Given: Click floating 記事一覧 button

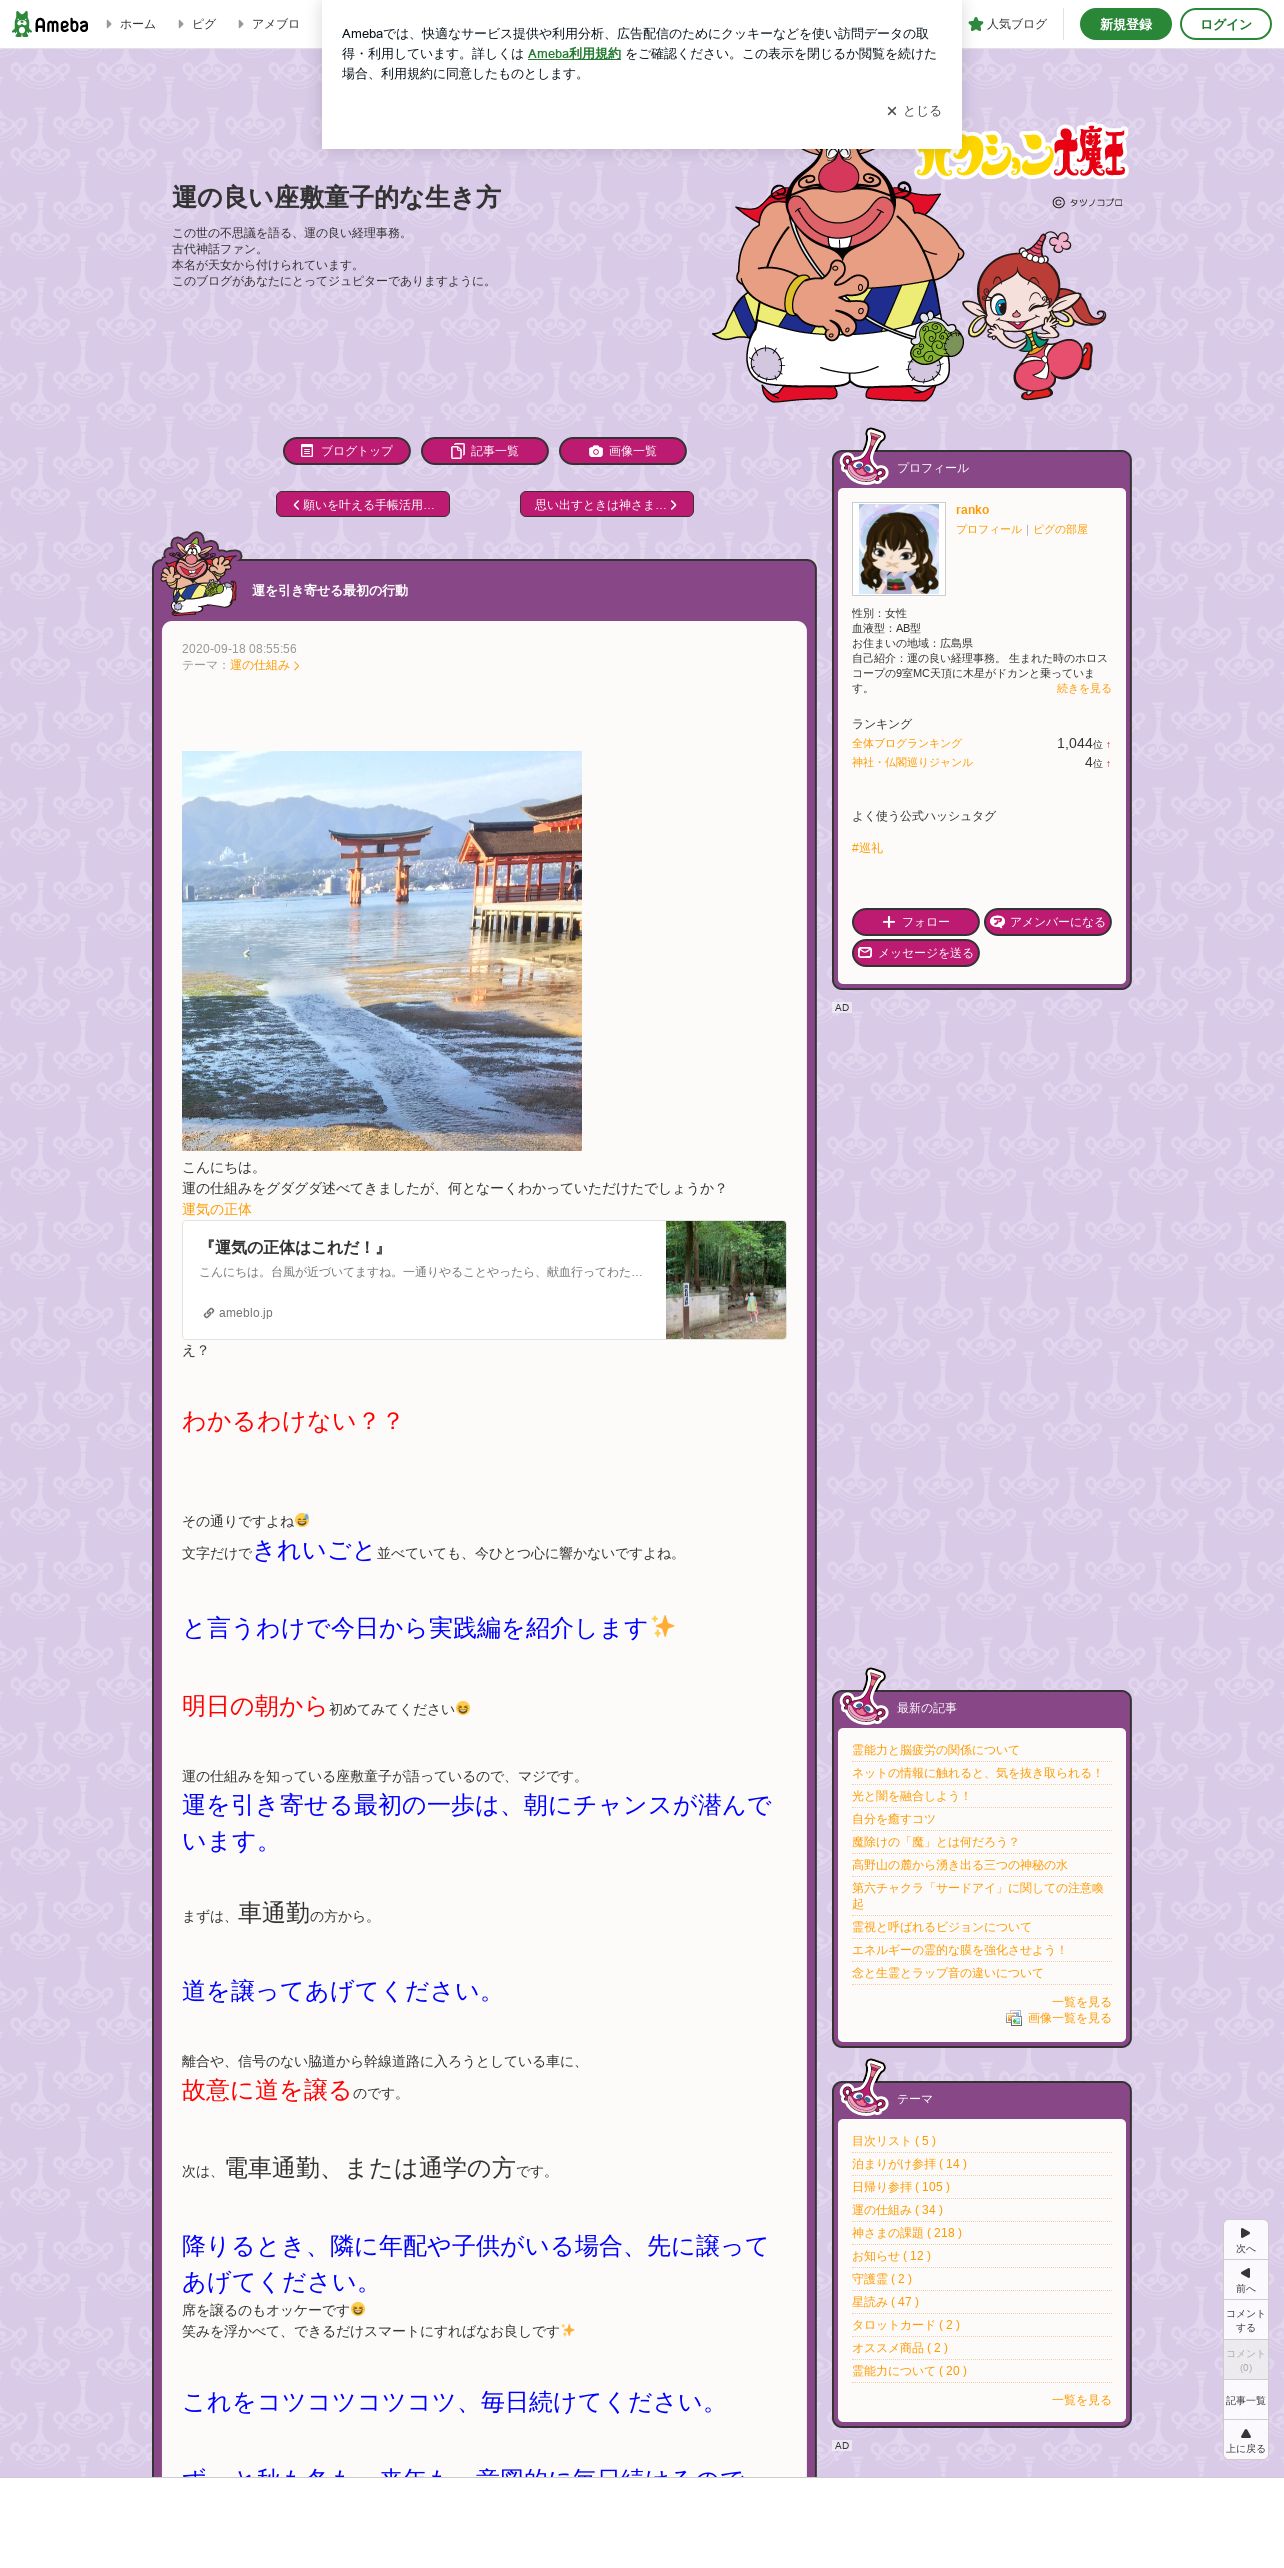Looking at the screenshot, I should coord(1245,2400).
